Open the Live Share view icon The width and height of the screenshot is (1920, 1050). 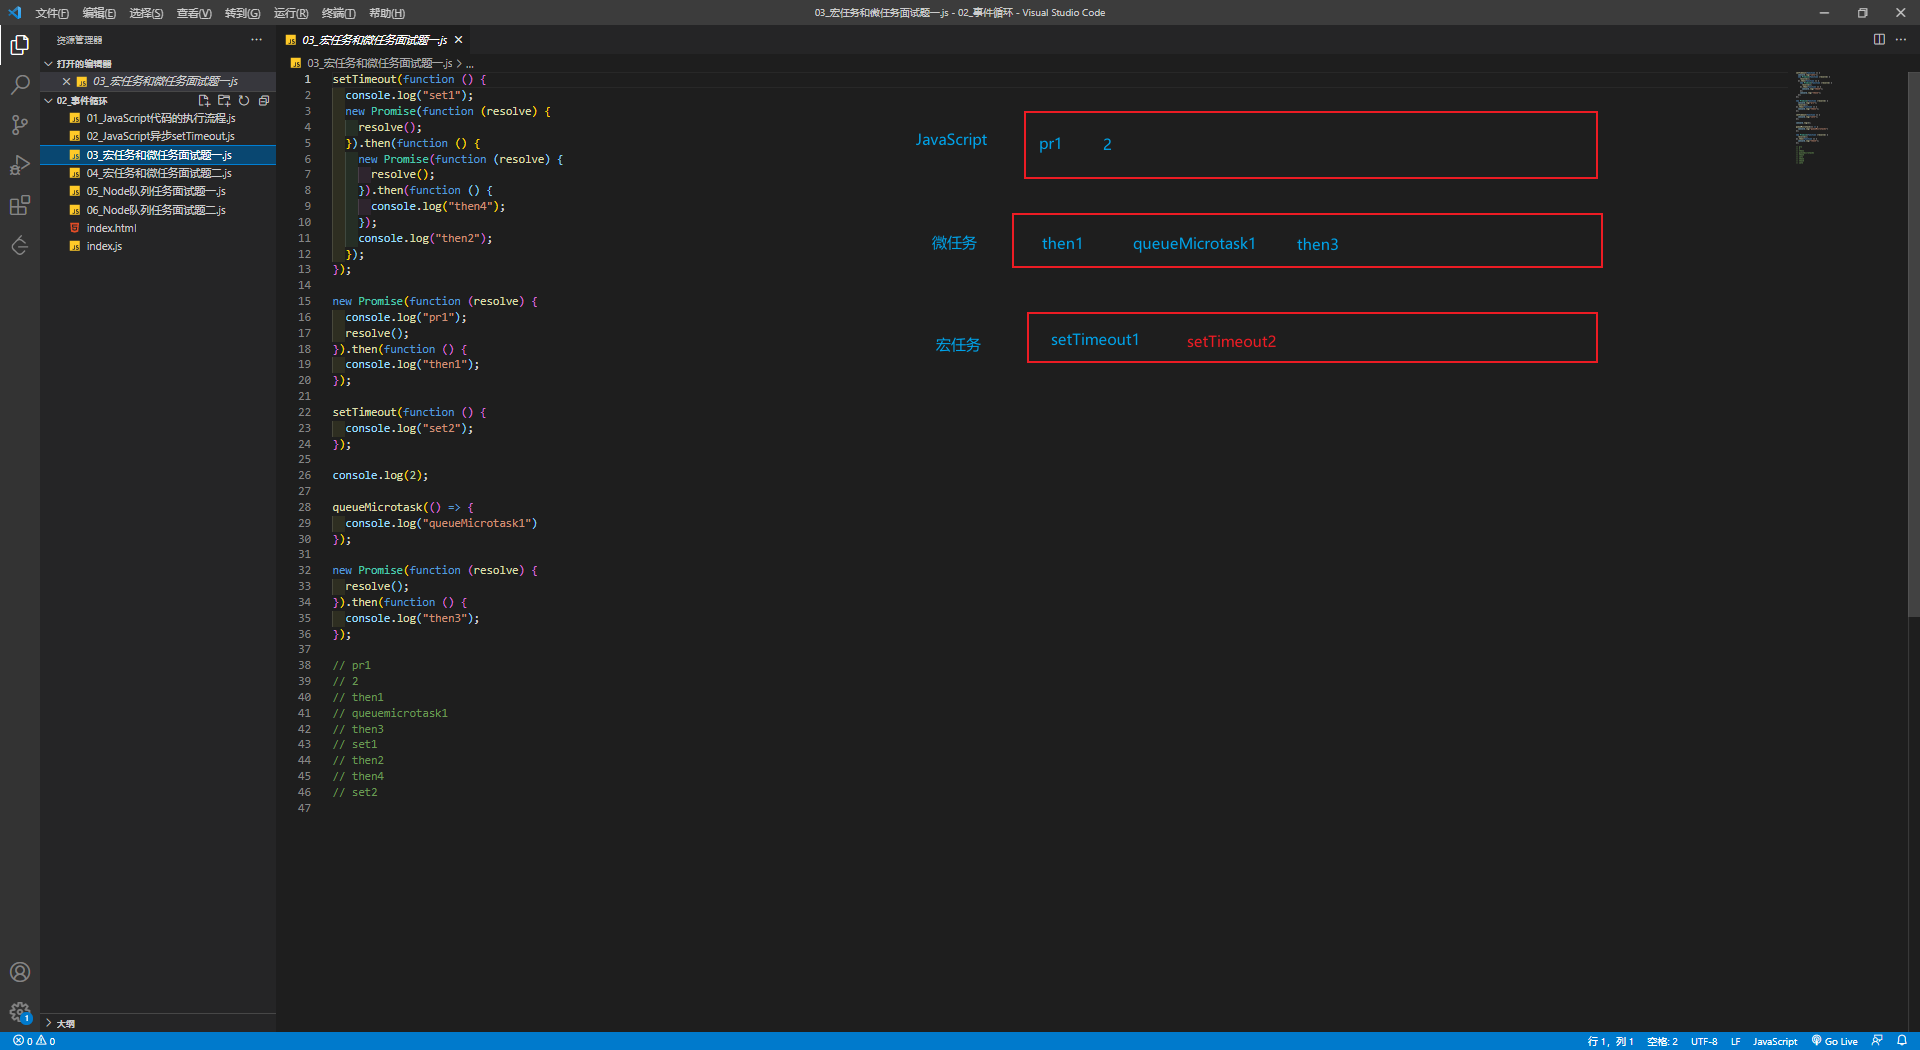pos(20,245)
